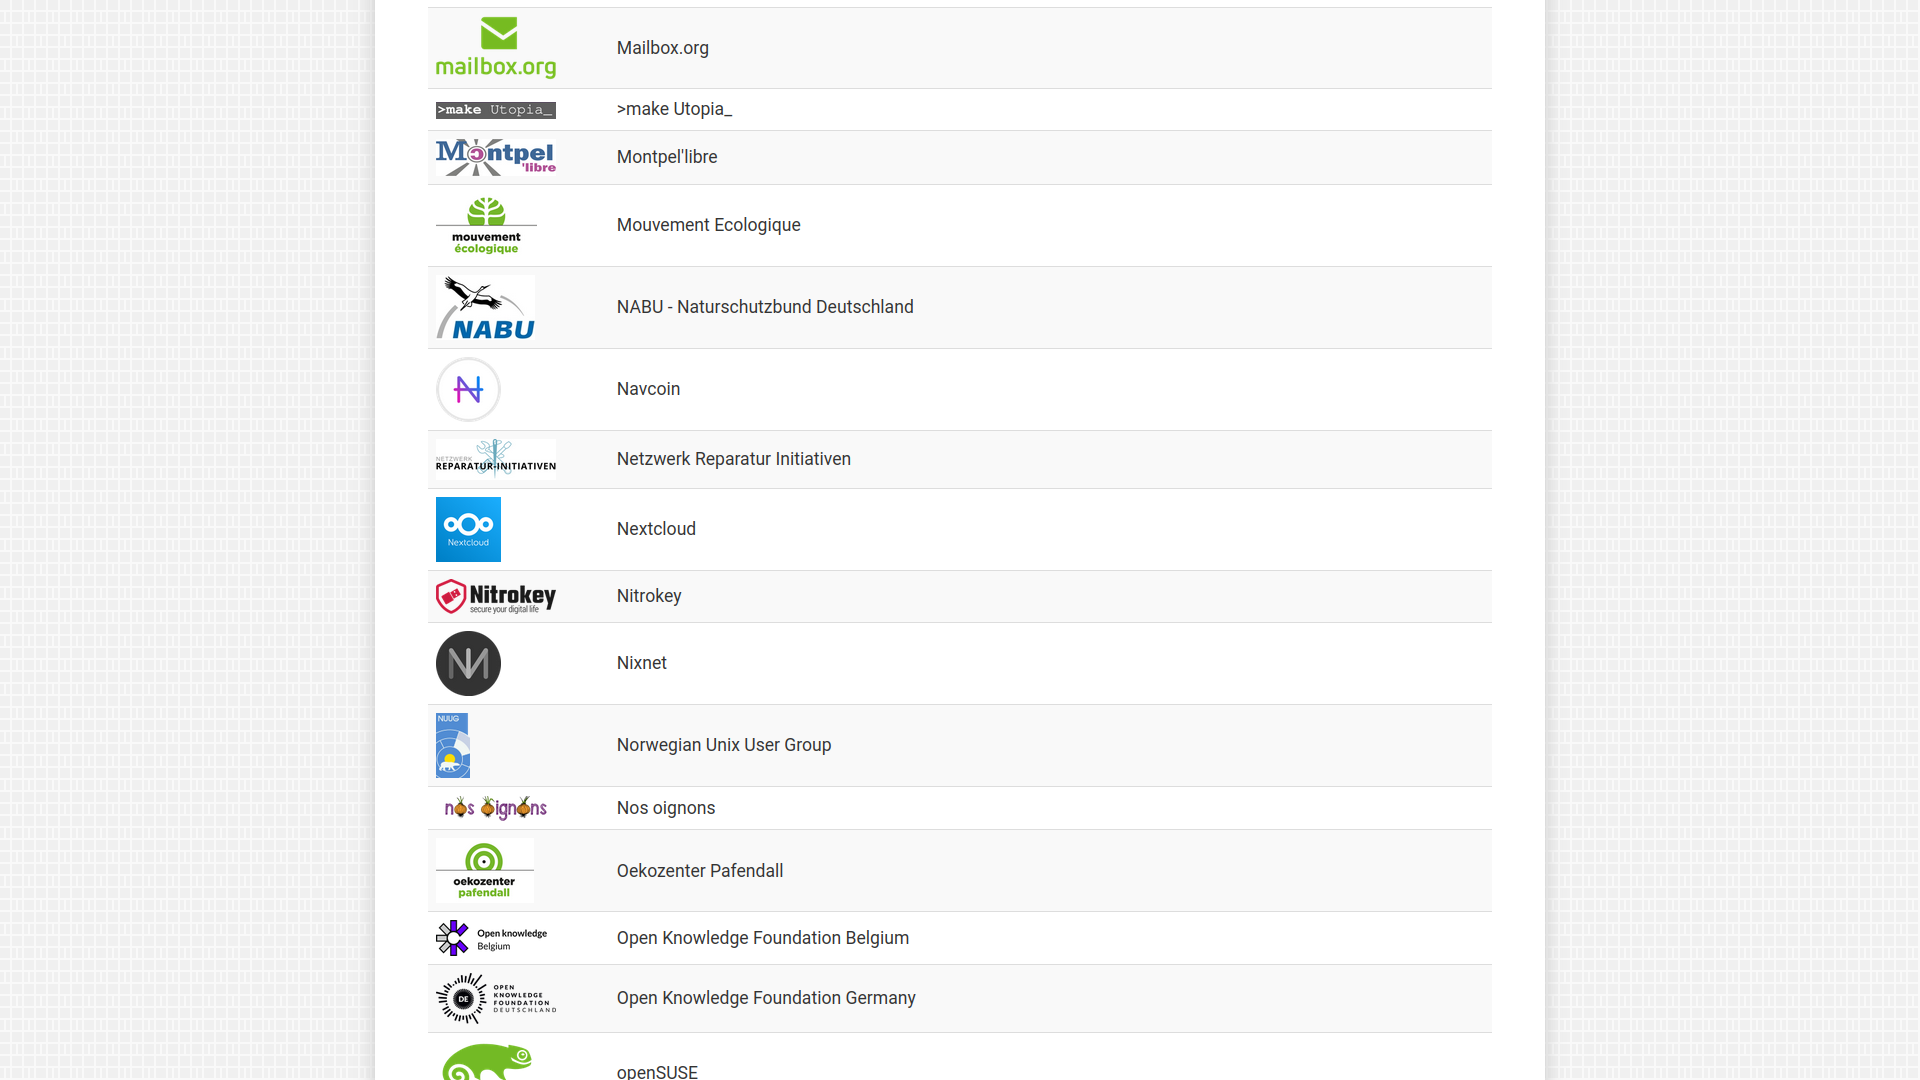Click the dark round Nixnet logo

468,663
